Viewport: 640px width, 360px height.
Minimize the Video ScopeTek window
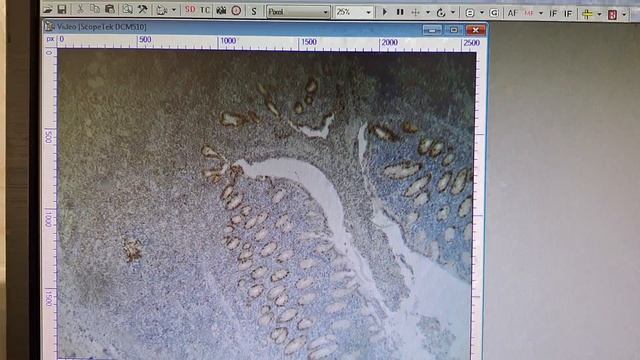click(433, 30)
